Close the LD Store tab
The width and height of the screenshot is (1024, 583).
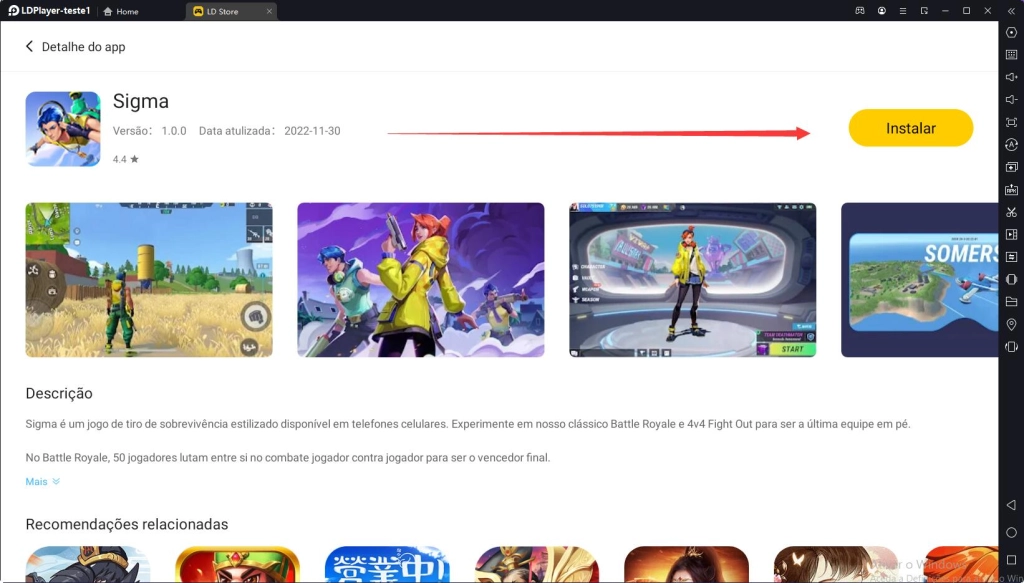click(269, 11)
